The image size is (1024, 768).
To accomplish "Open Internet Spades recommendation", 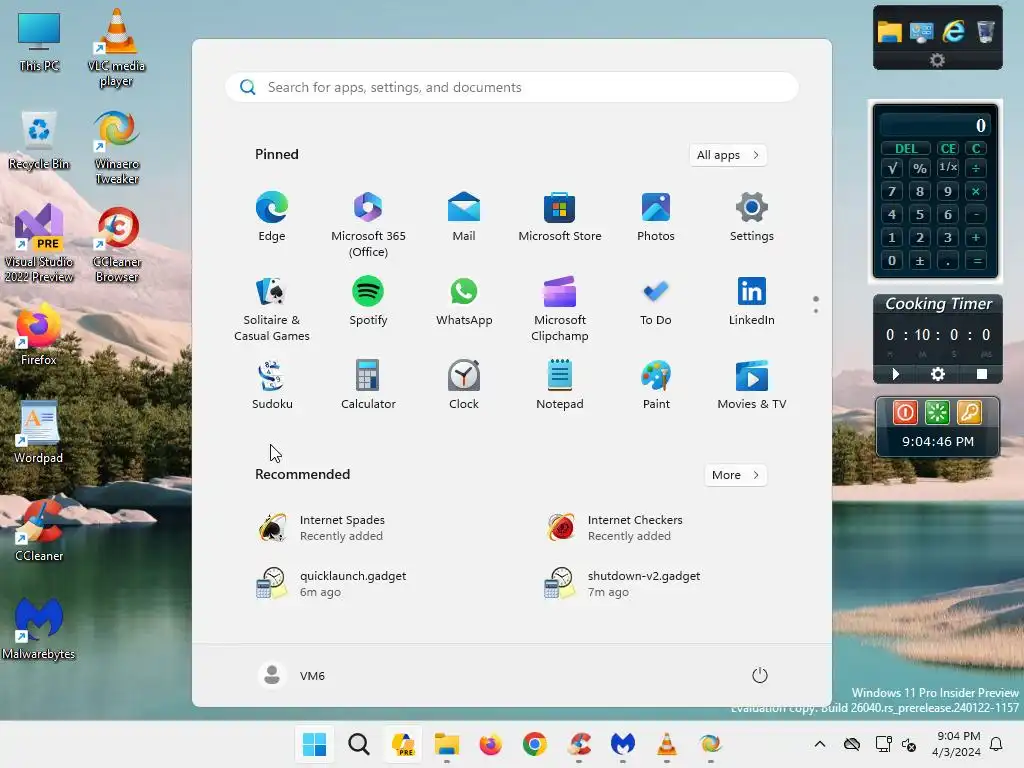I will (x=323, y=528).
